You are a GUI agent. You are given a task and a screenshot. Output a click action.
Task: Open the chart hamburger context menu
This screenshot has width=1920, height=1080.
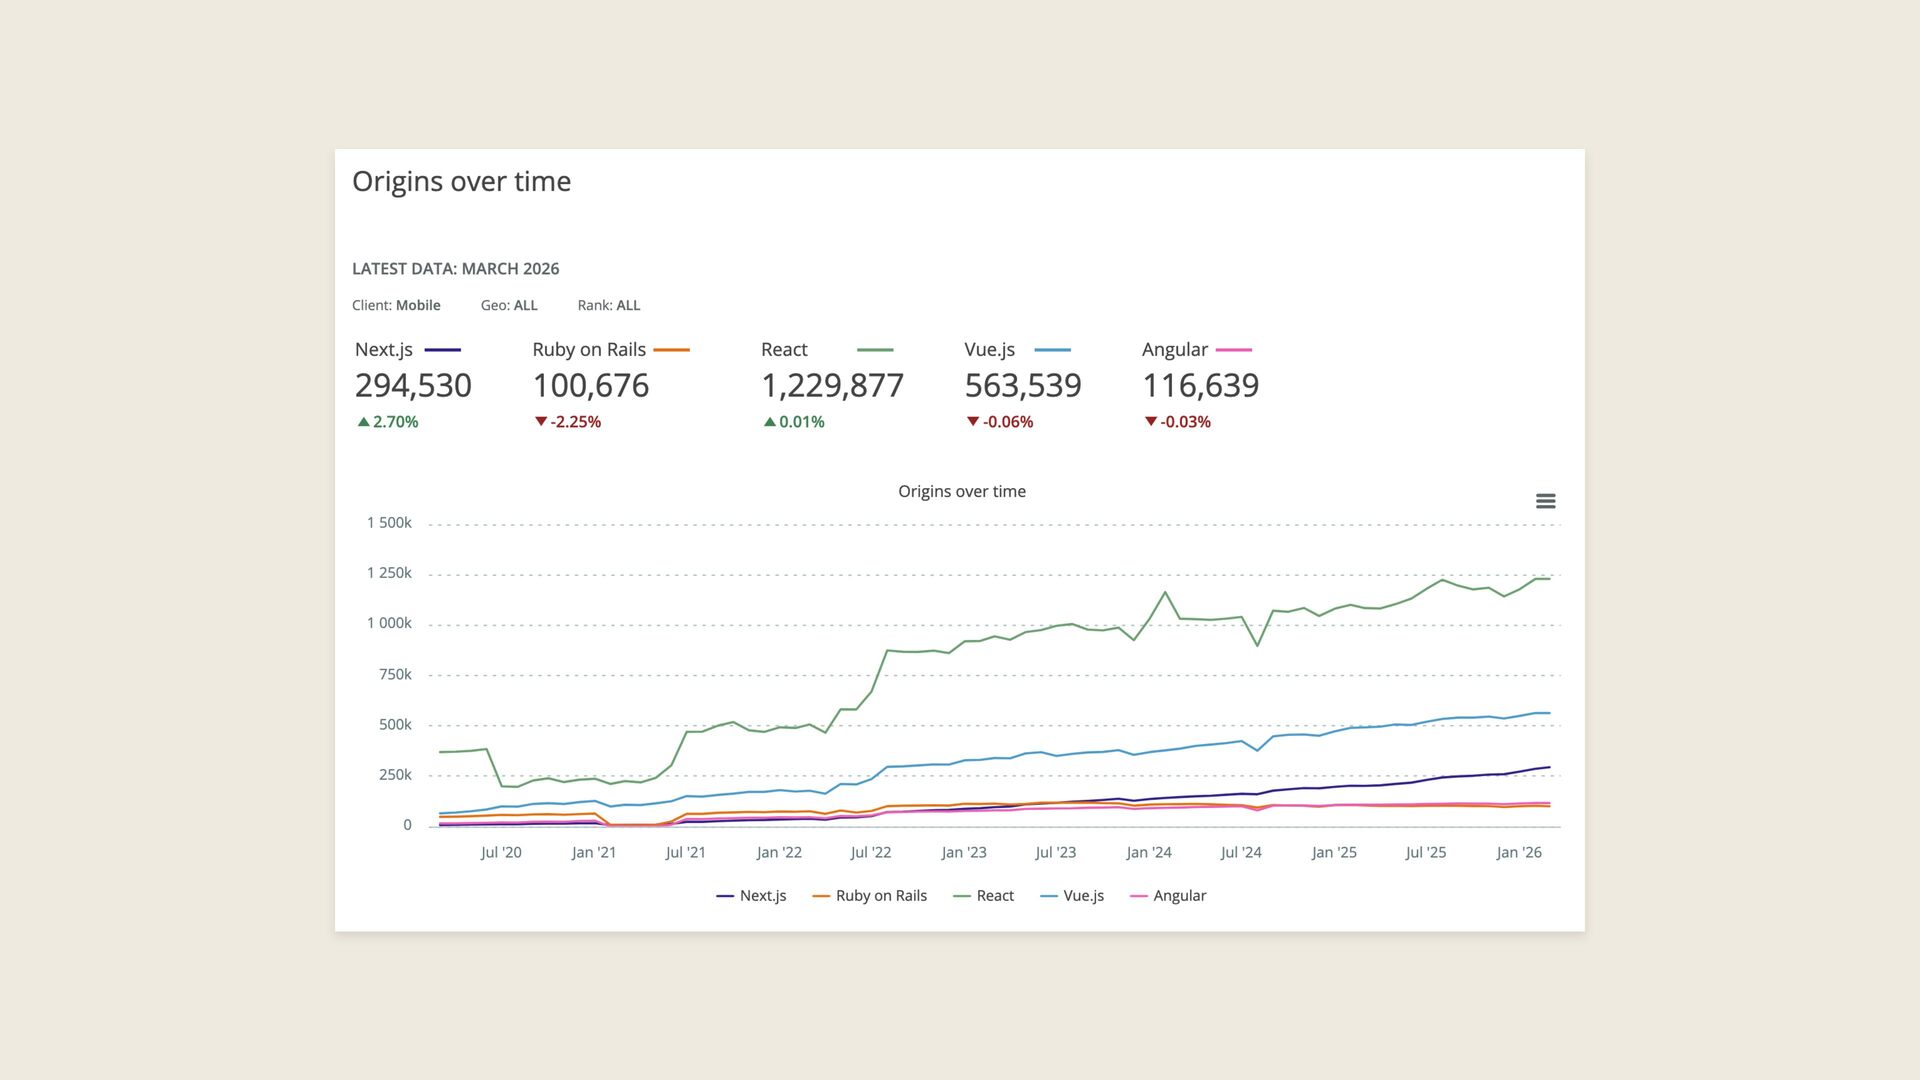tap(1545, 501)
